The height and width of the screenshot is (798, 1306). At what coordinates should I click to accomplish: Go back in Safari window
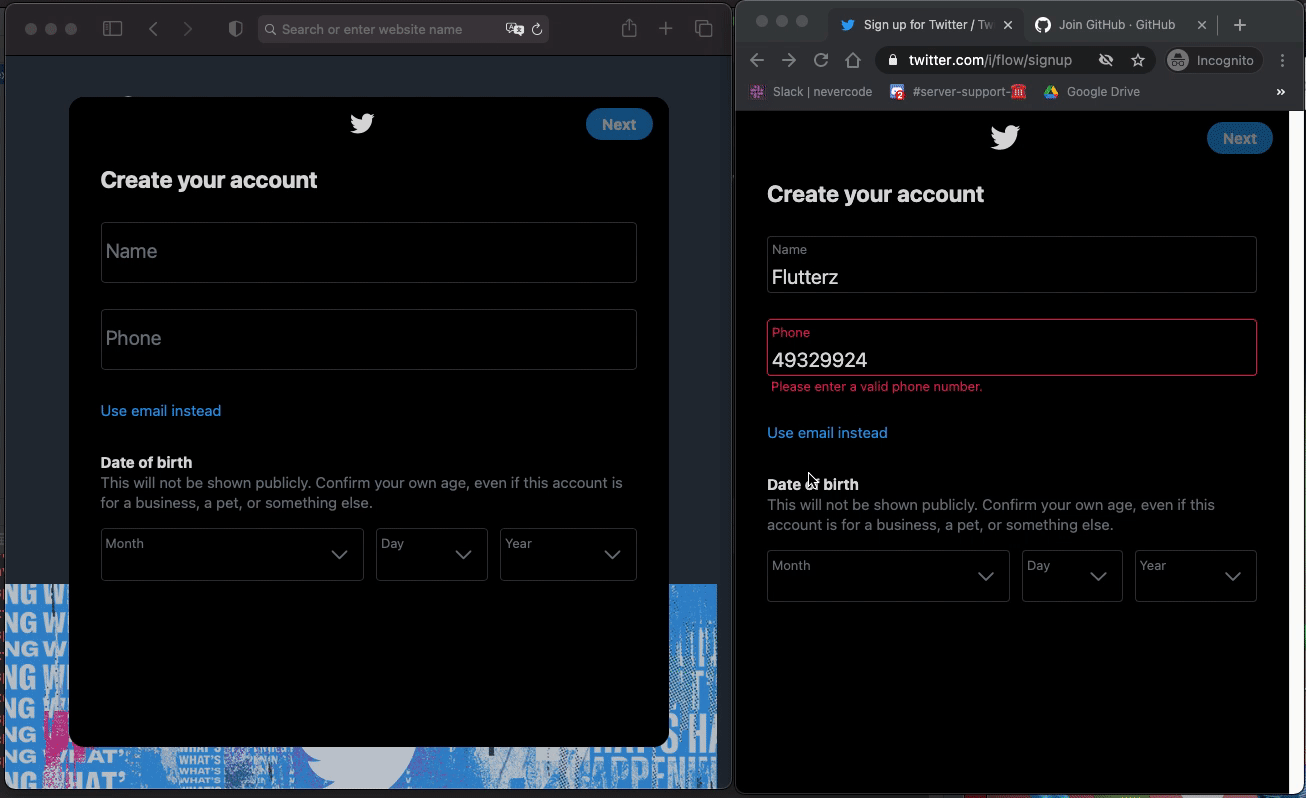(153, 29)
